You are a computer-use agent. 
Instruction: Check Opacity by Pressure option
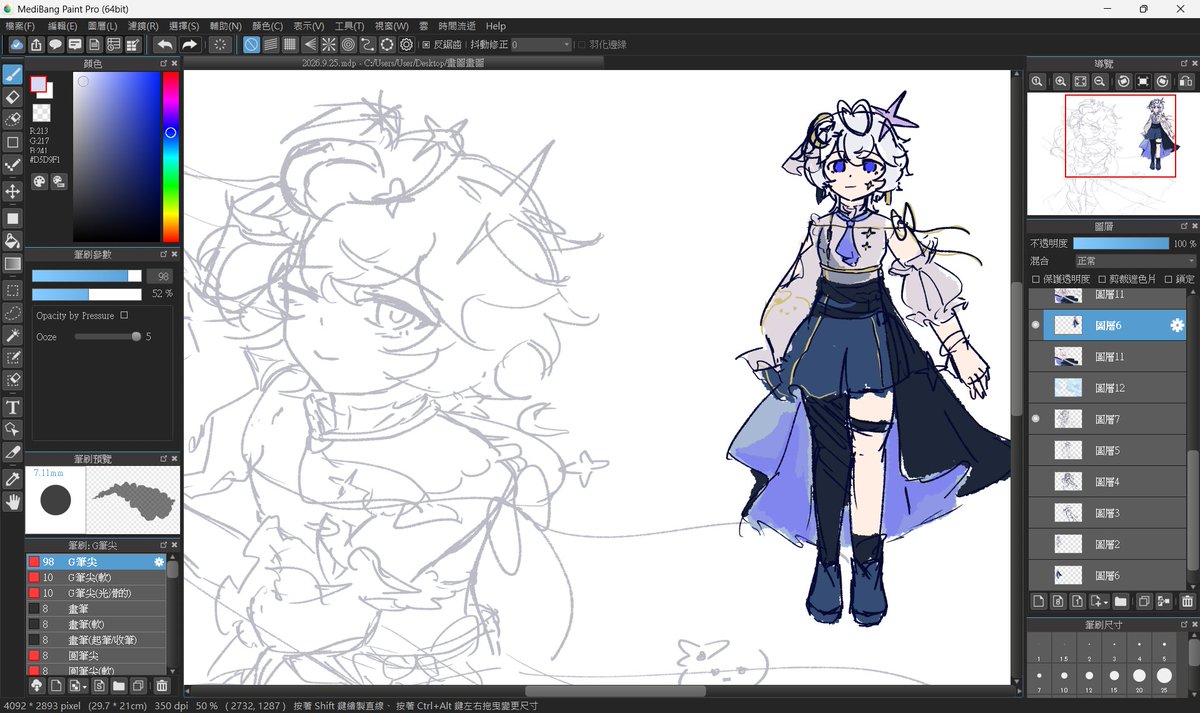[x=124, y=315]
